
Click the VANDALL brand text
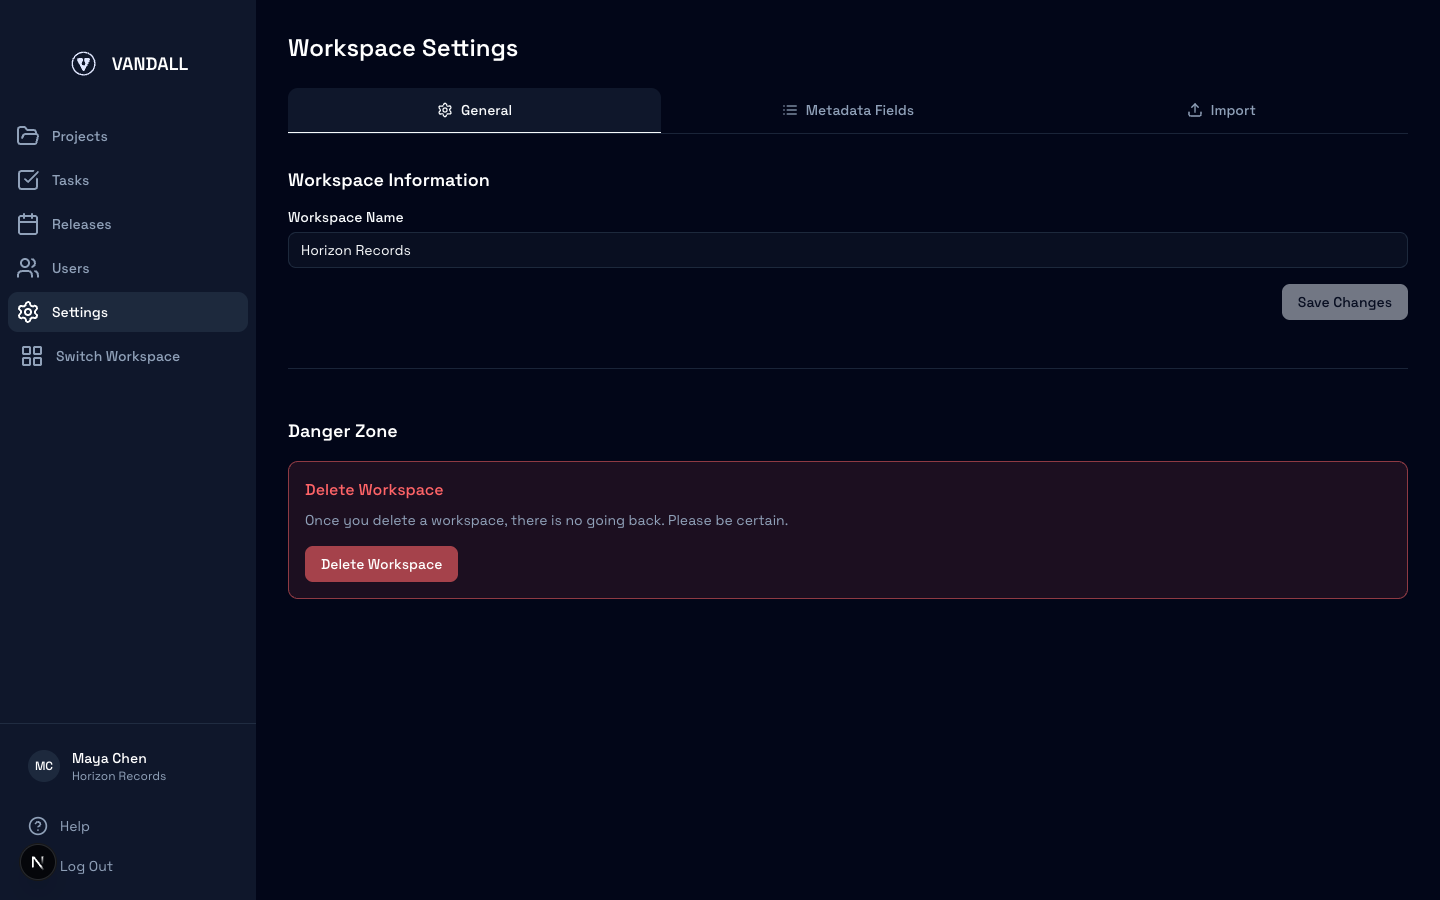click(x=150, y=64)
